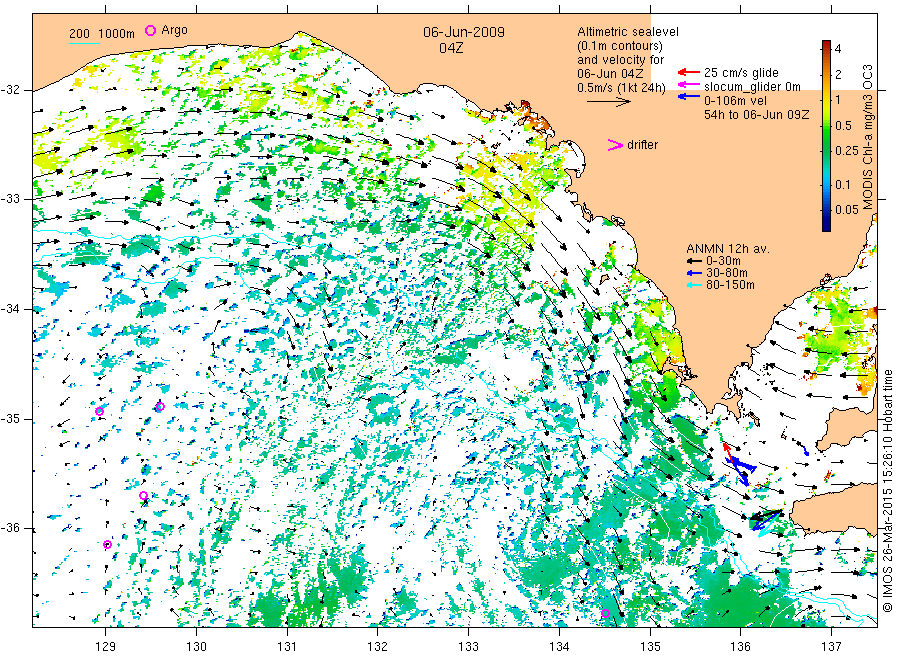
Task: Click the longitude label '131'
Action: pyautogui.click(x=287, y=647)
